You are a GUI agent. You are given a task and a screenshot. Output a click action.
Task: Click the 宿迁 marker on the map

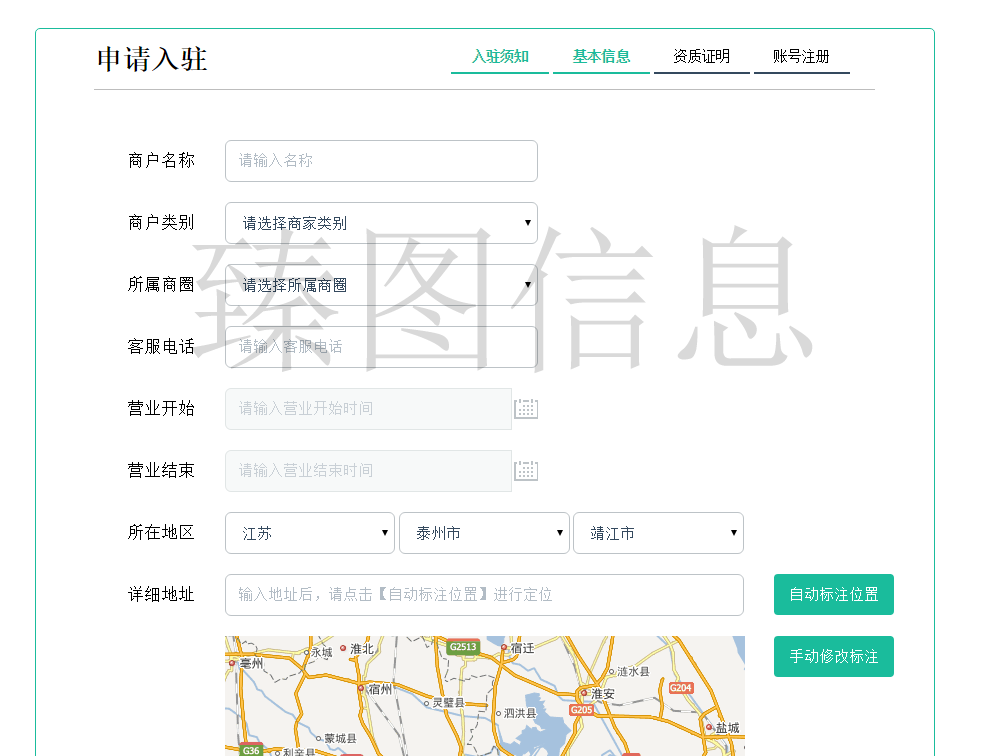click(504, 648)
